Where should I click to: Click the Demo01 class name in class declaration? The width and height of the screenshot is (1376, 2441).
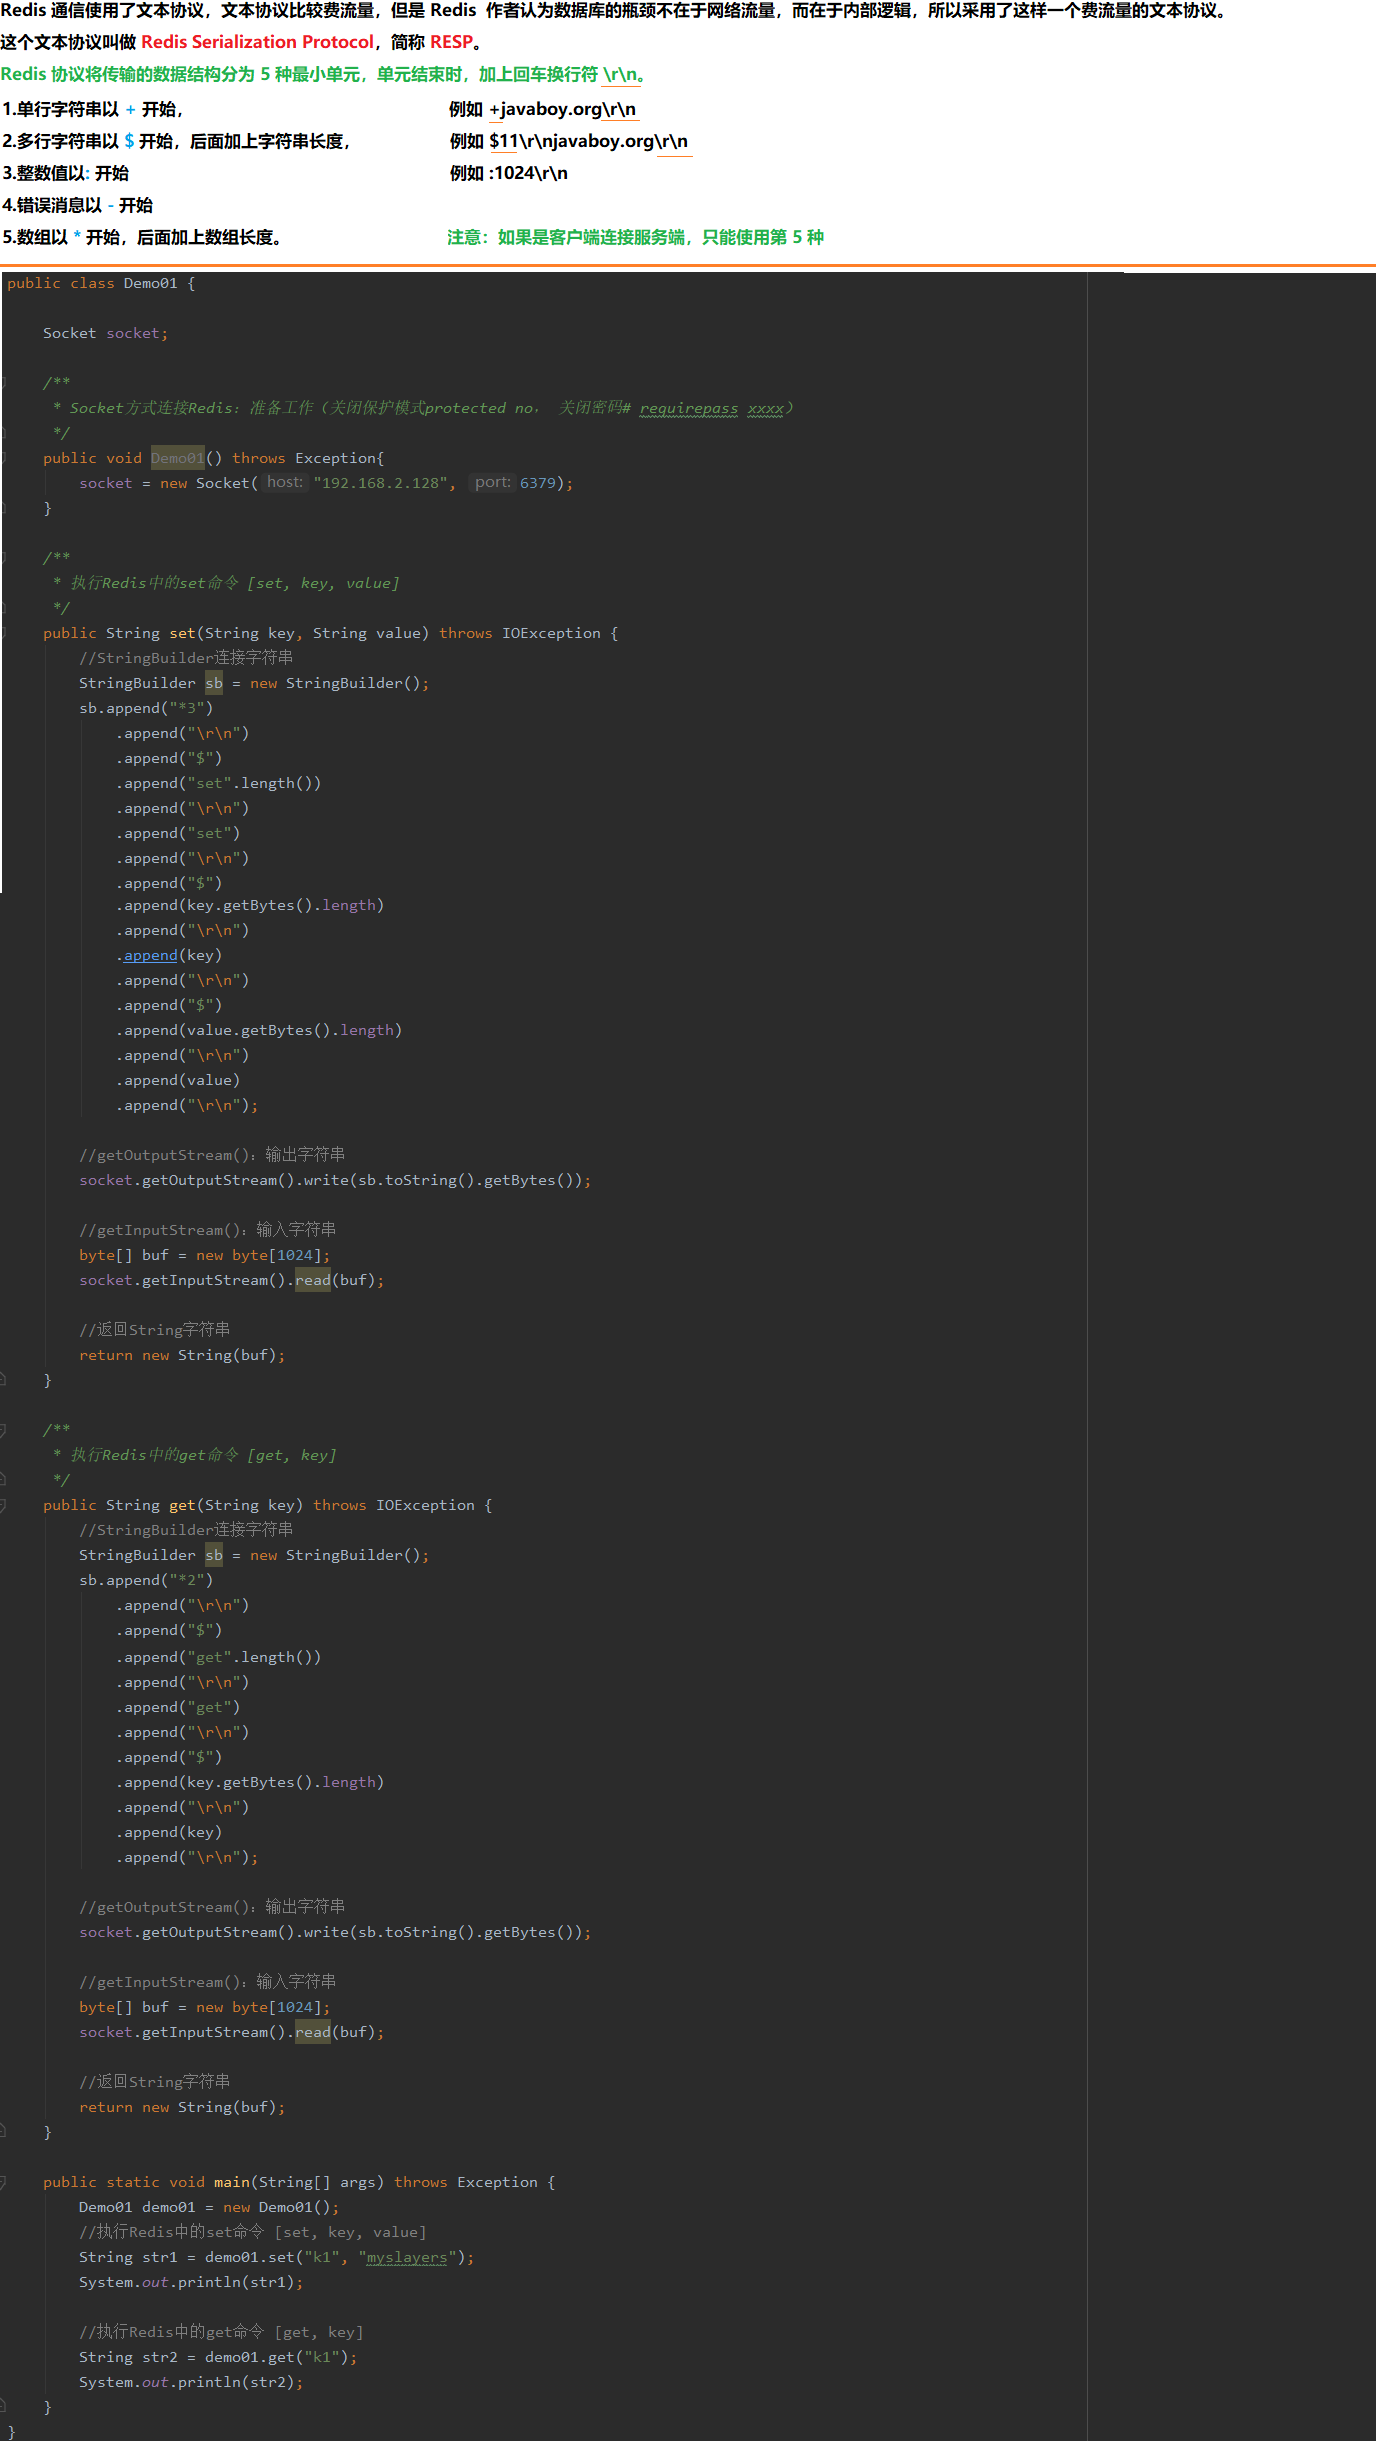150,283
